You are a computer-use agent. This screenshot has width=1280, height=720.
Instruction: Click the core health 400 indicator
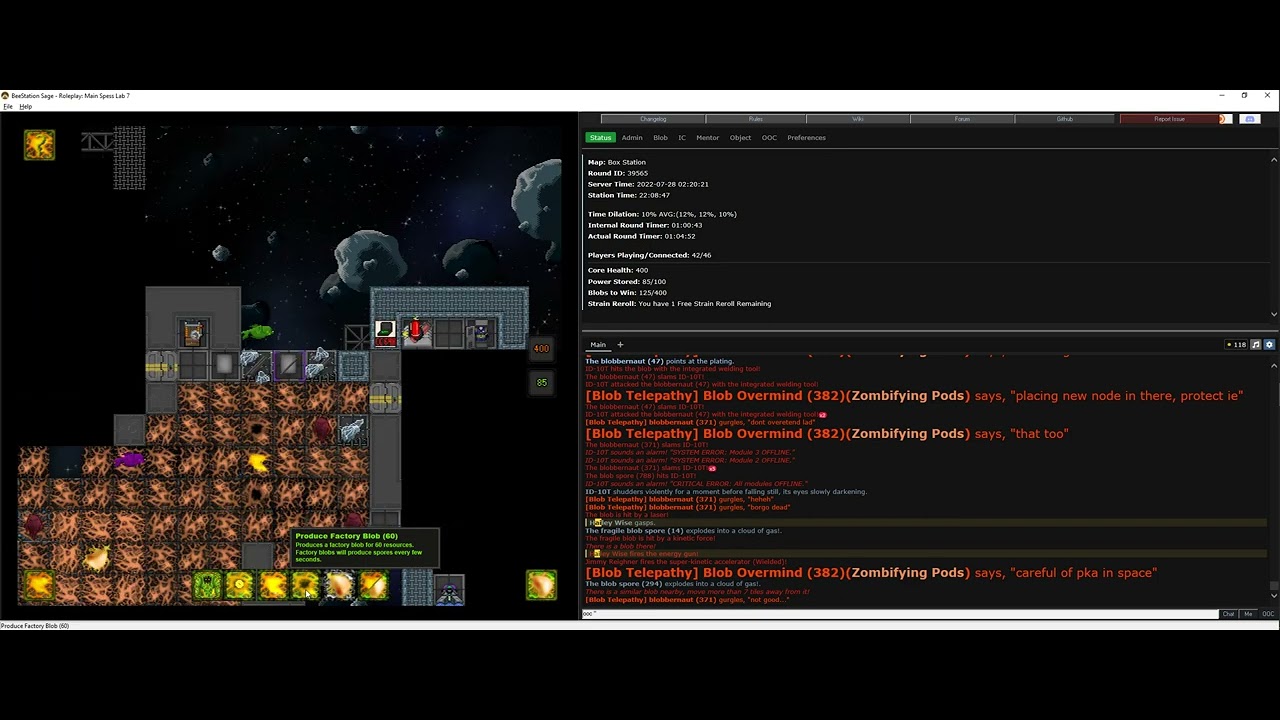pos(541,349)
